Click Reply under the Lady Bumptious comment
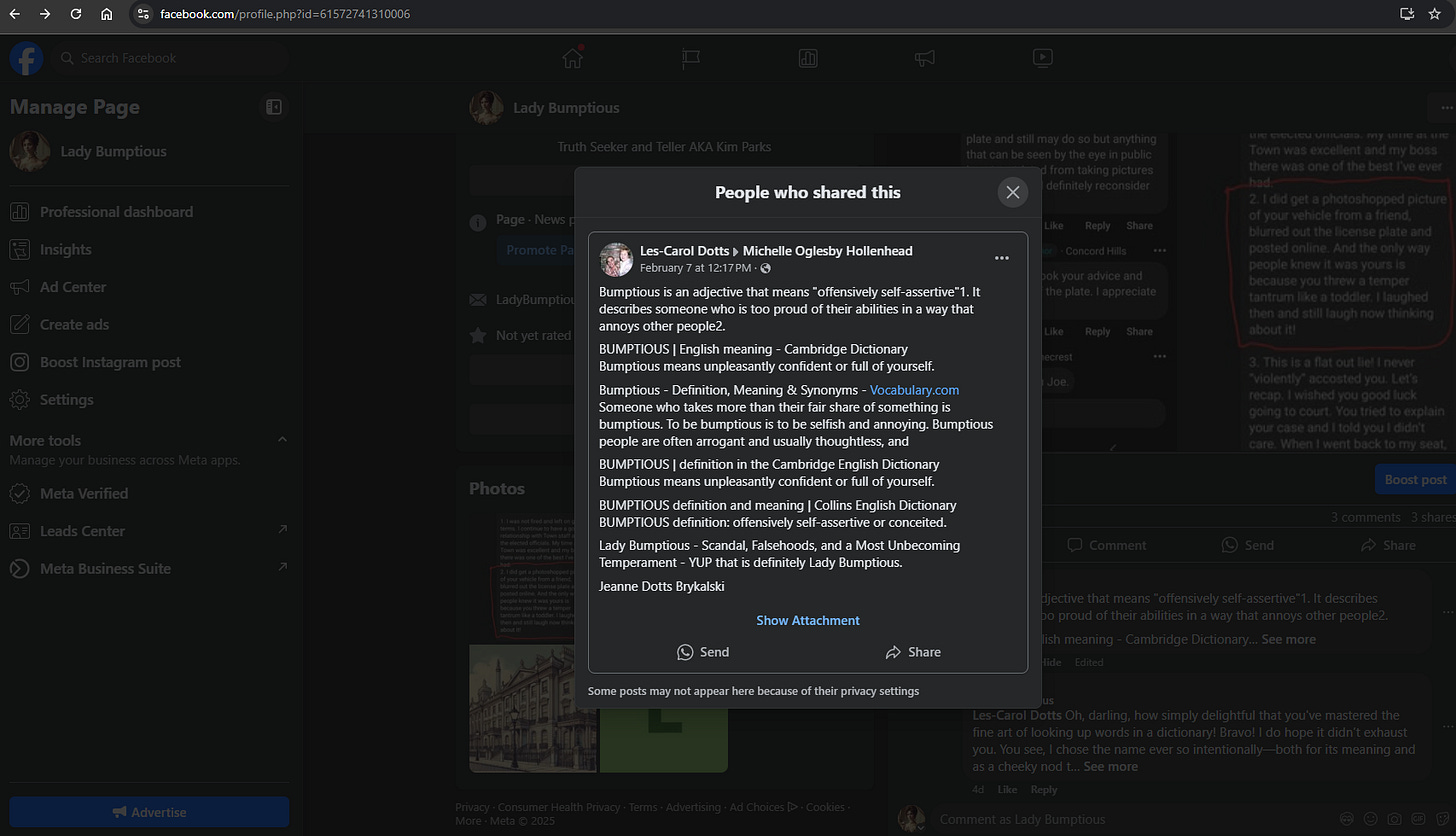Image resolution: width=1456 pixels, height=836 pixels. coord(1044,789)
